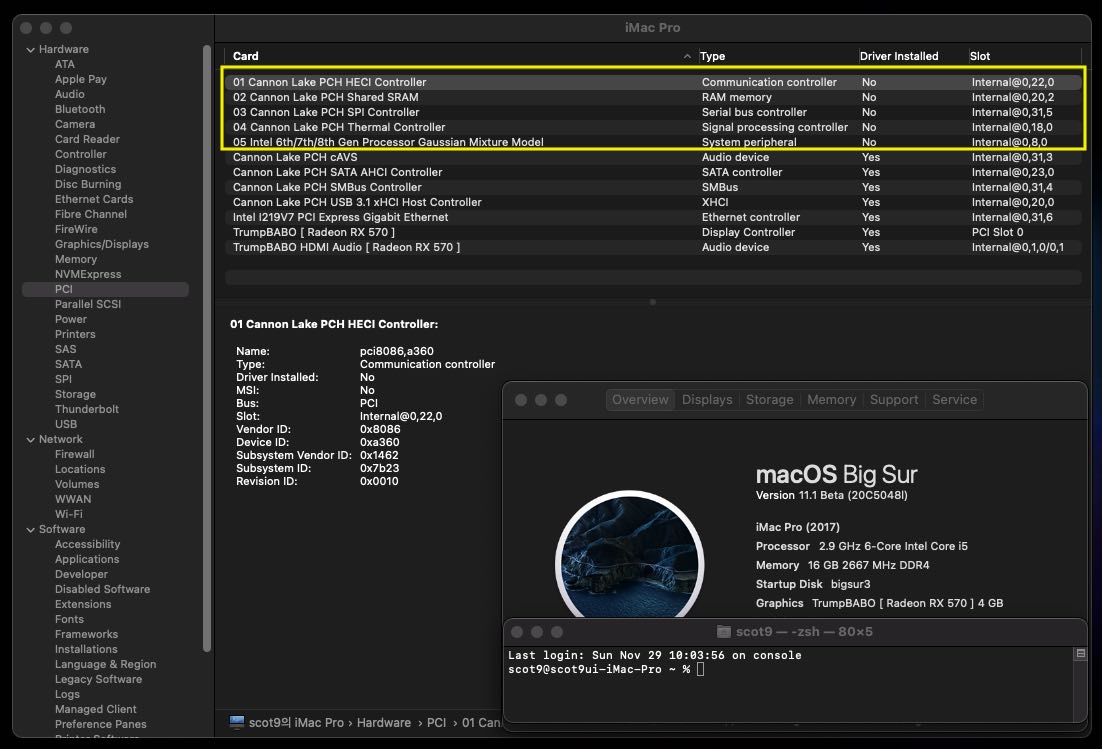Viewport: 1102px width, 749px height.
Task: Select 04 Cannon Lake PCH Thermal Controller row
Action: (x=653, y=127)
